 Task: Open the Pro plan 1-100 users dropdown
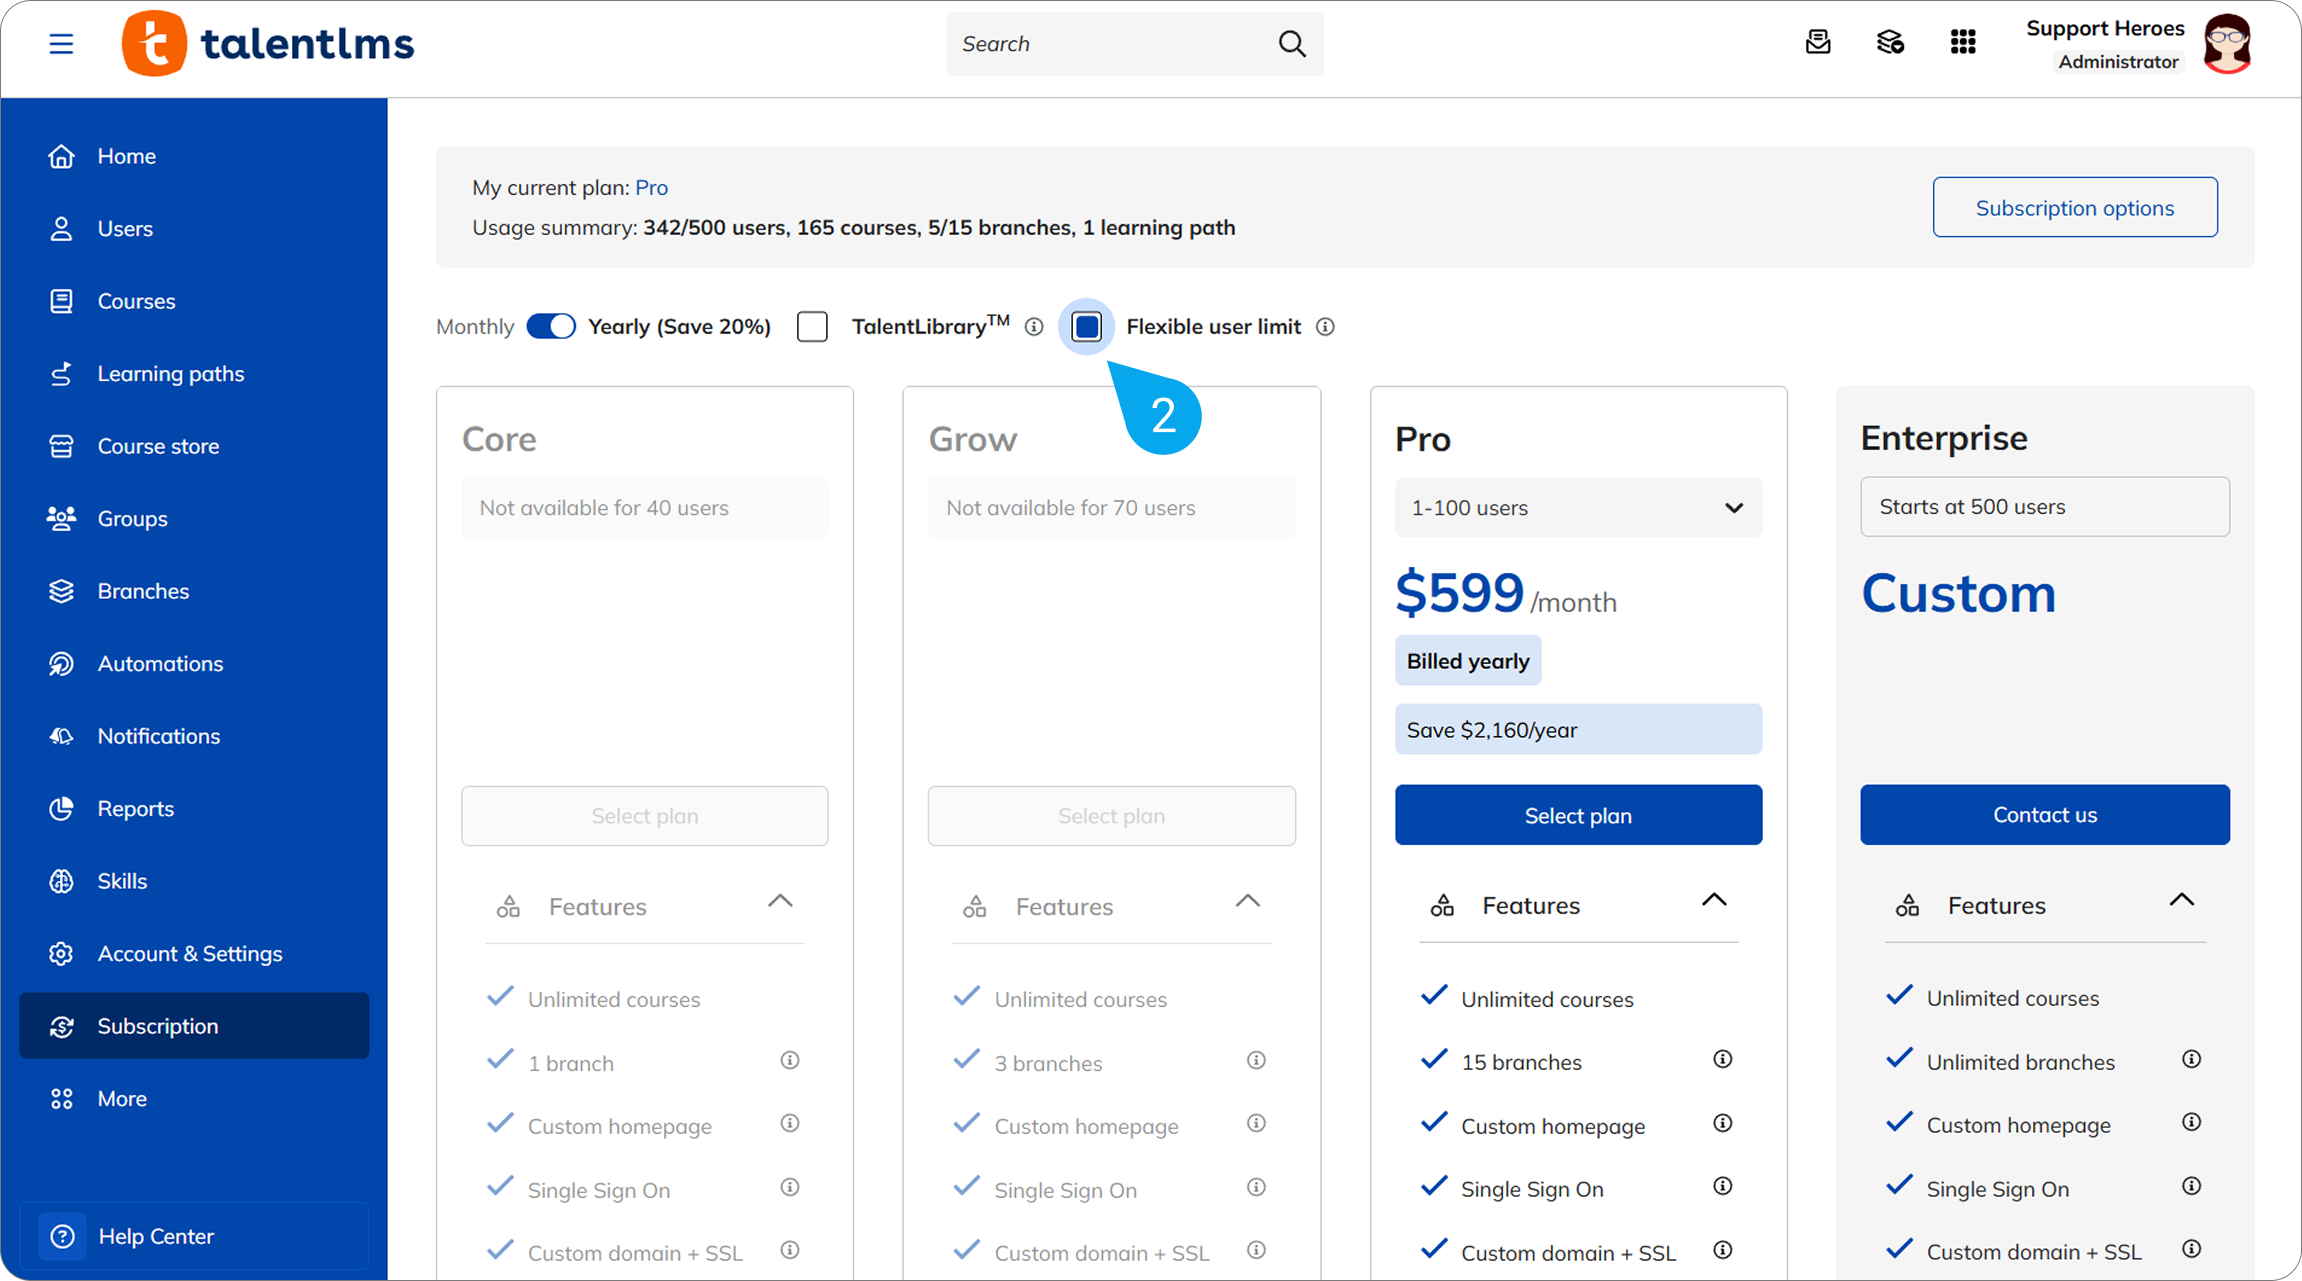click(1578, 507)
